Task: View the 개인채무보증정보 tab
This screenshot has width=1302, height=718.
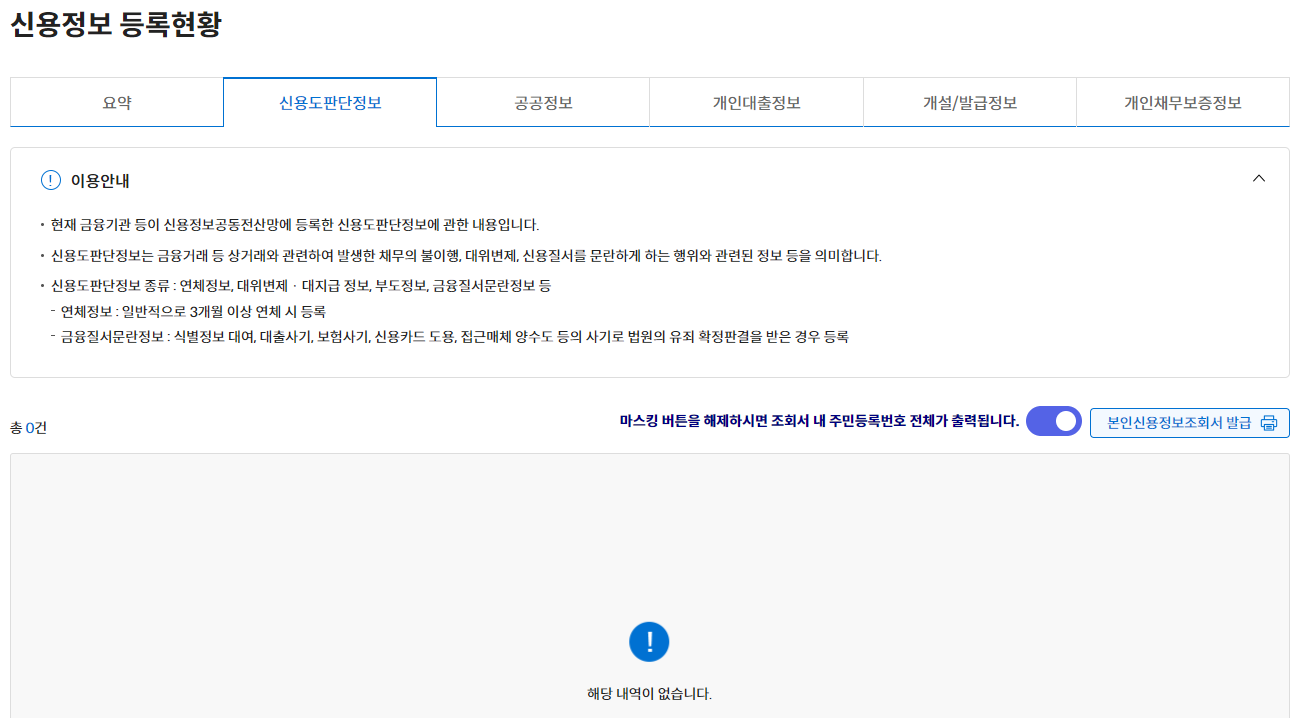Action: coord(1183,102)
